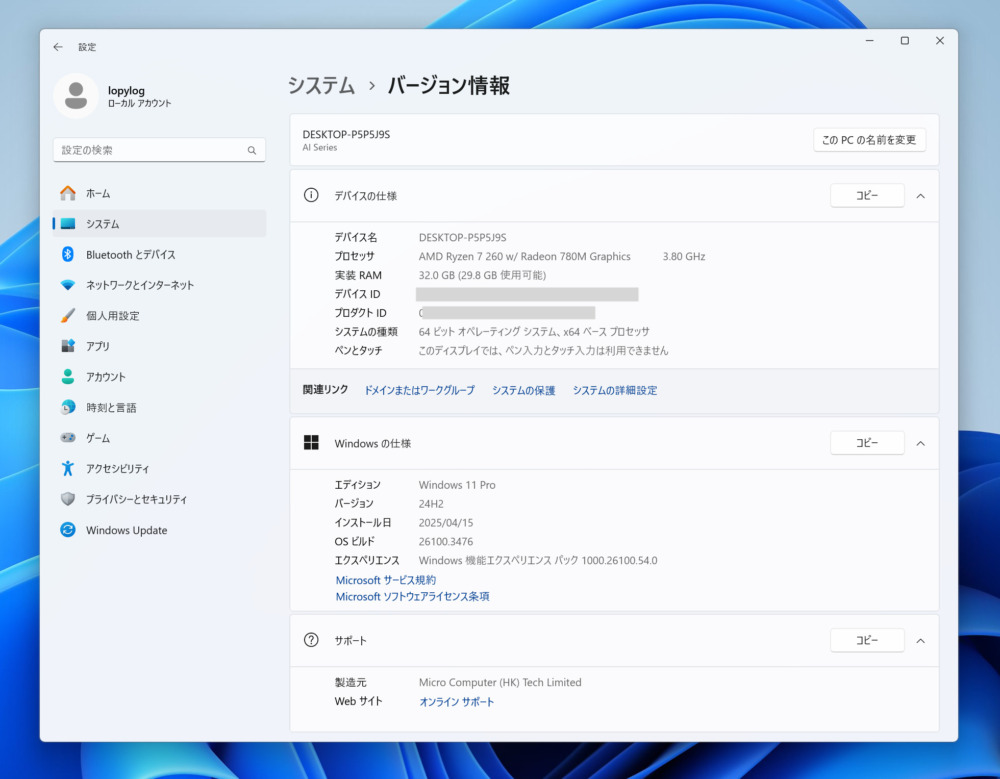Select the version value 24H2
Screen dimensions: 1000x779
[431, 504]
